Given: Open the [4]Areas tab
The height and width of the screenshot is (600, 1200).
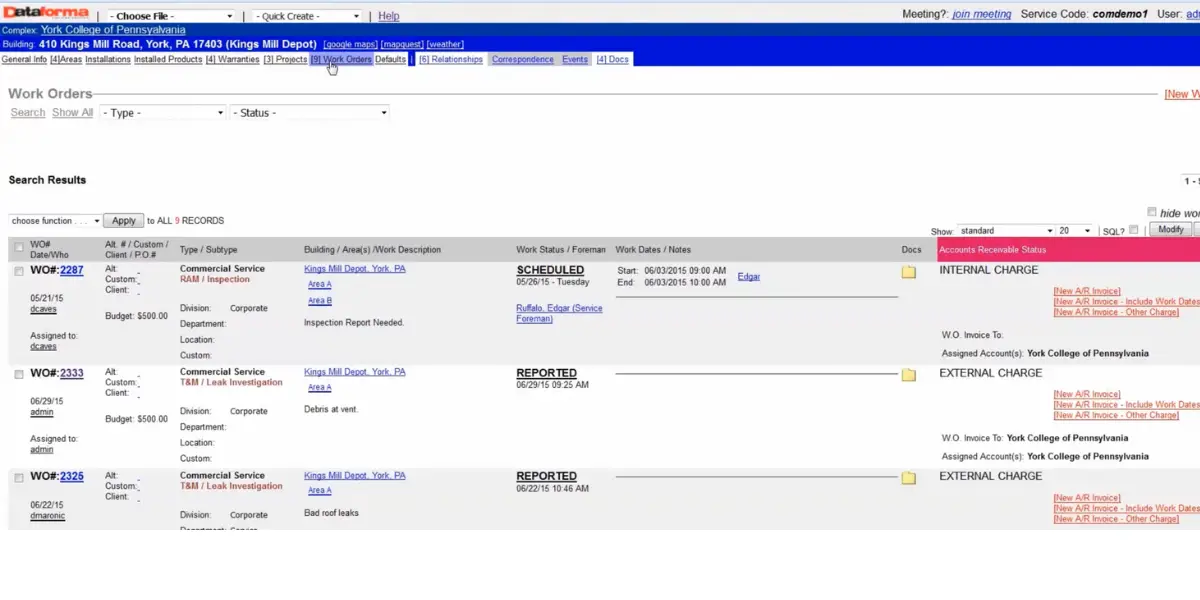Looking at the screenshot, I should (66, 60).
